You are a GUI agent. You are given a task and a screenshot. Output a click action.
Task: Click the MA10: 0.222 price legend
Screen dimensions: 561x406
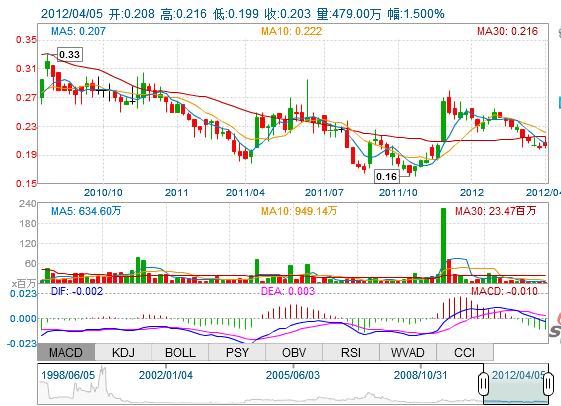[291, 31]
